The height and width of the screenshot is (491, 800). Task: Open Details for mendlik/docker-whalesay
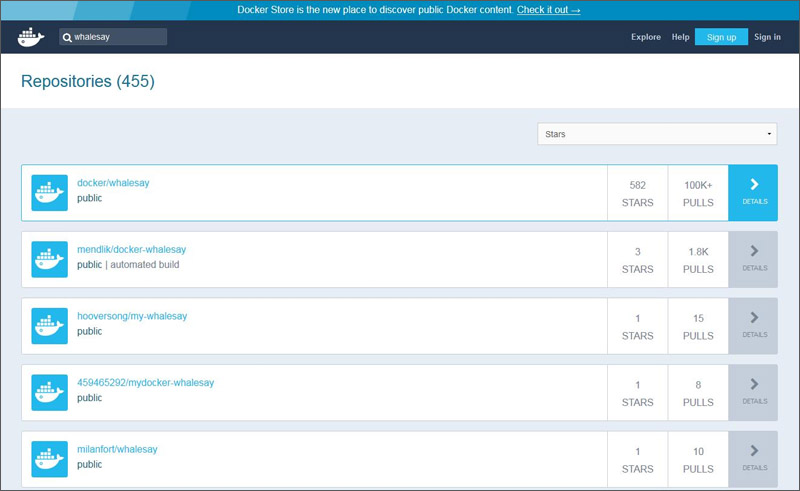[x=753, y=259]
